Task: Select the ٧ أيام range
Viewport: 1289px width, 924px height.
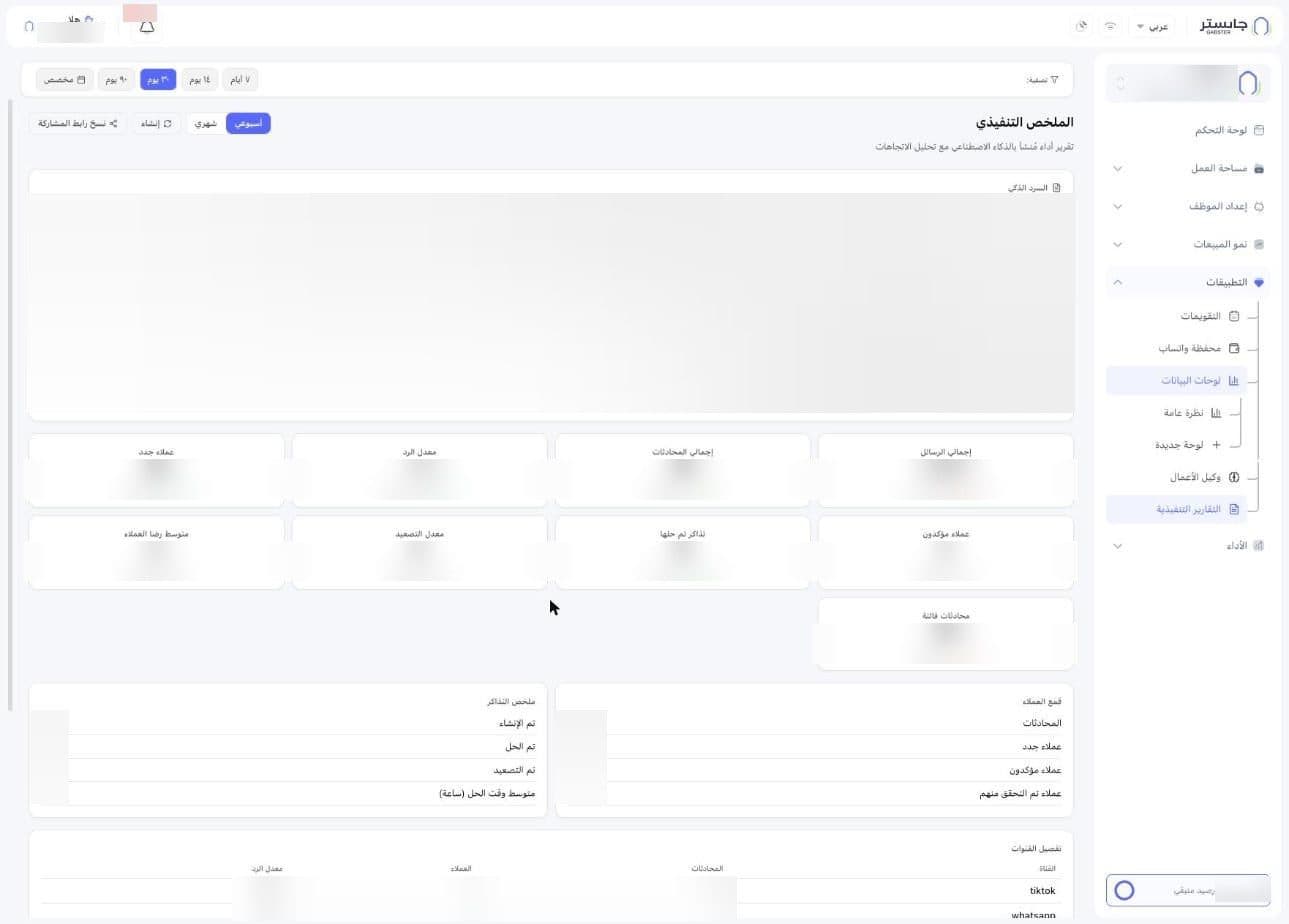Action: (x=240, y=79)
